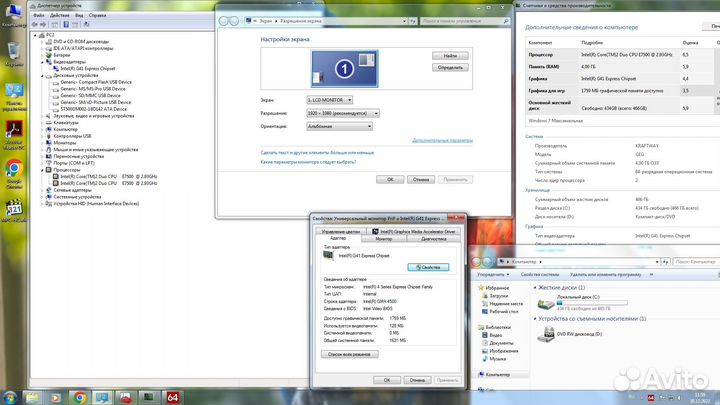Click scan for hardware changes toolbar icon
This screenshot has height=405, width=720.
click(x=87, y=24)
